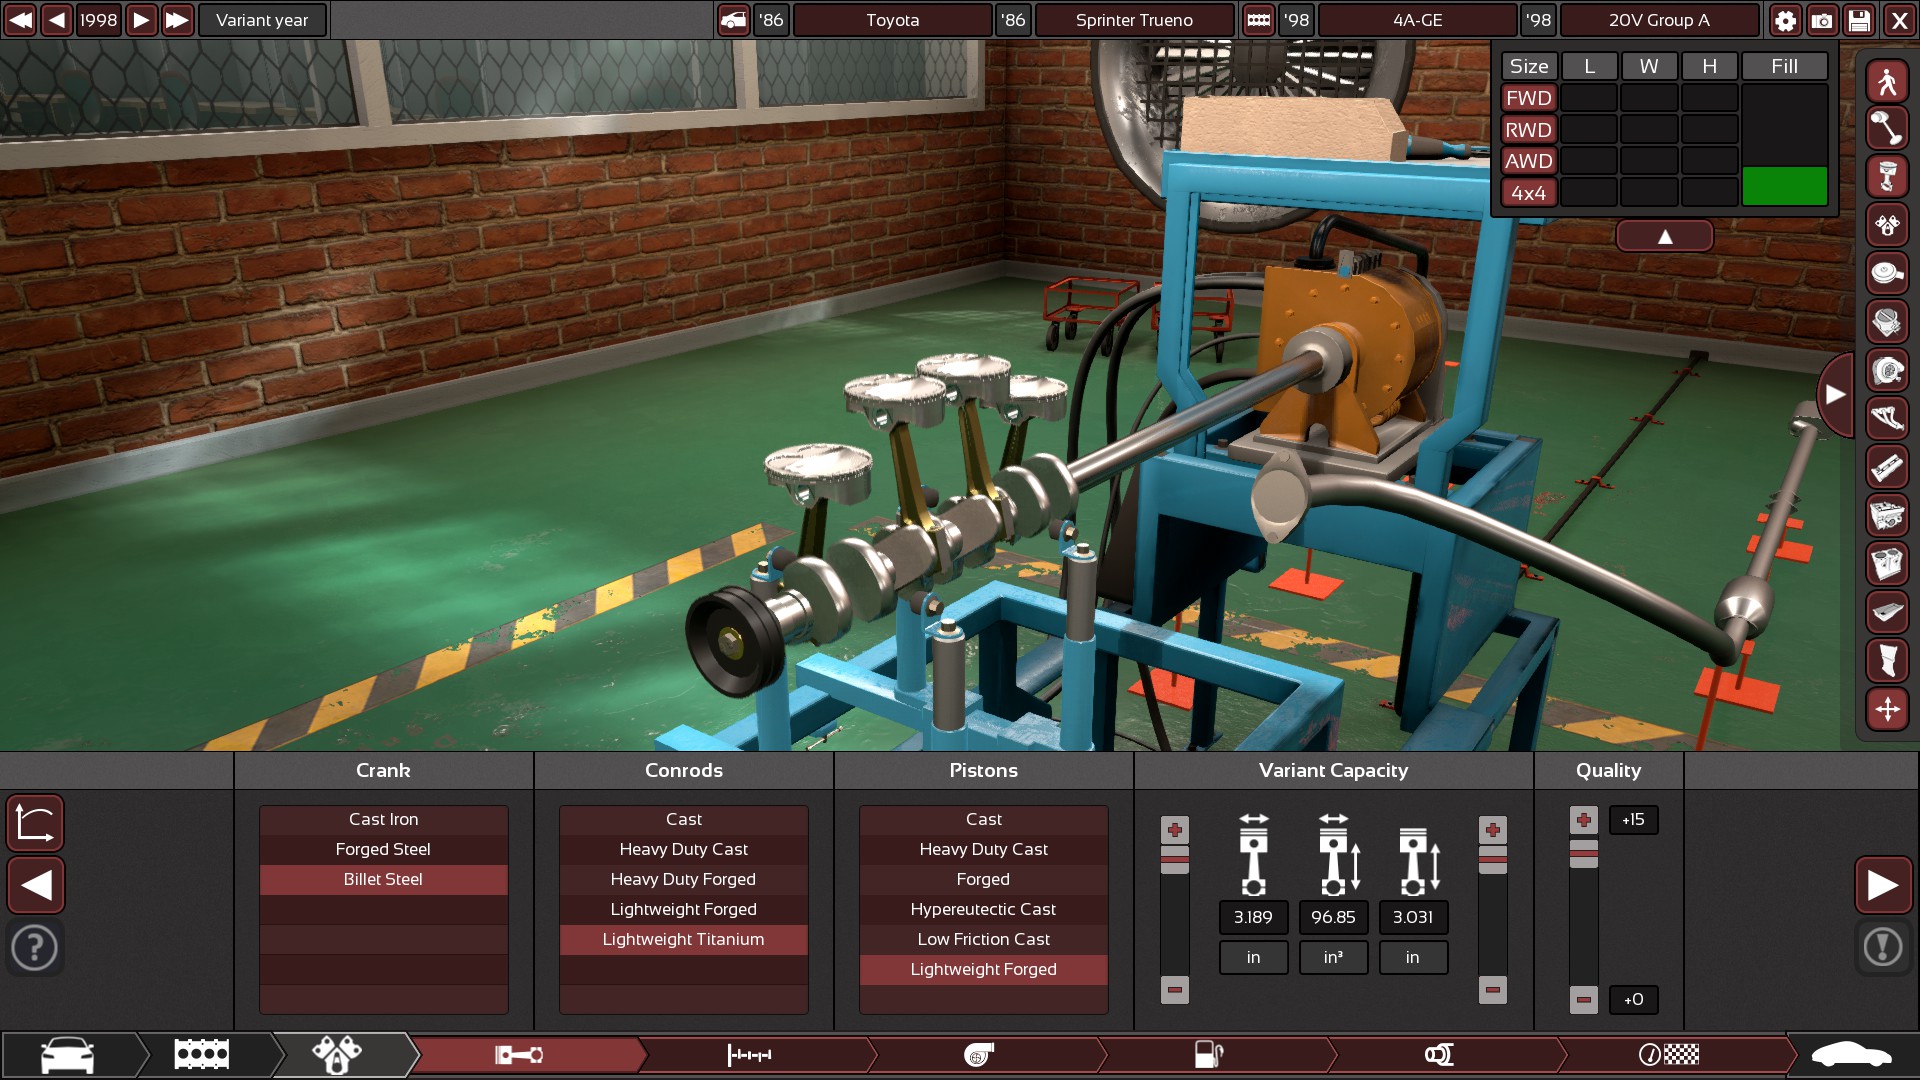1920x1080 pixels.
Task: Select Forged Steel crank option
Action: coord(383,849)
